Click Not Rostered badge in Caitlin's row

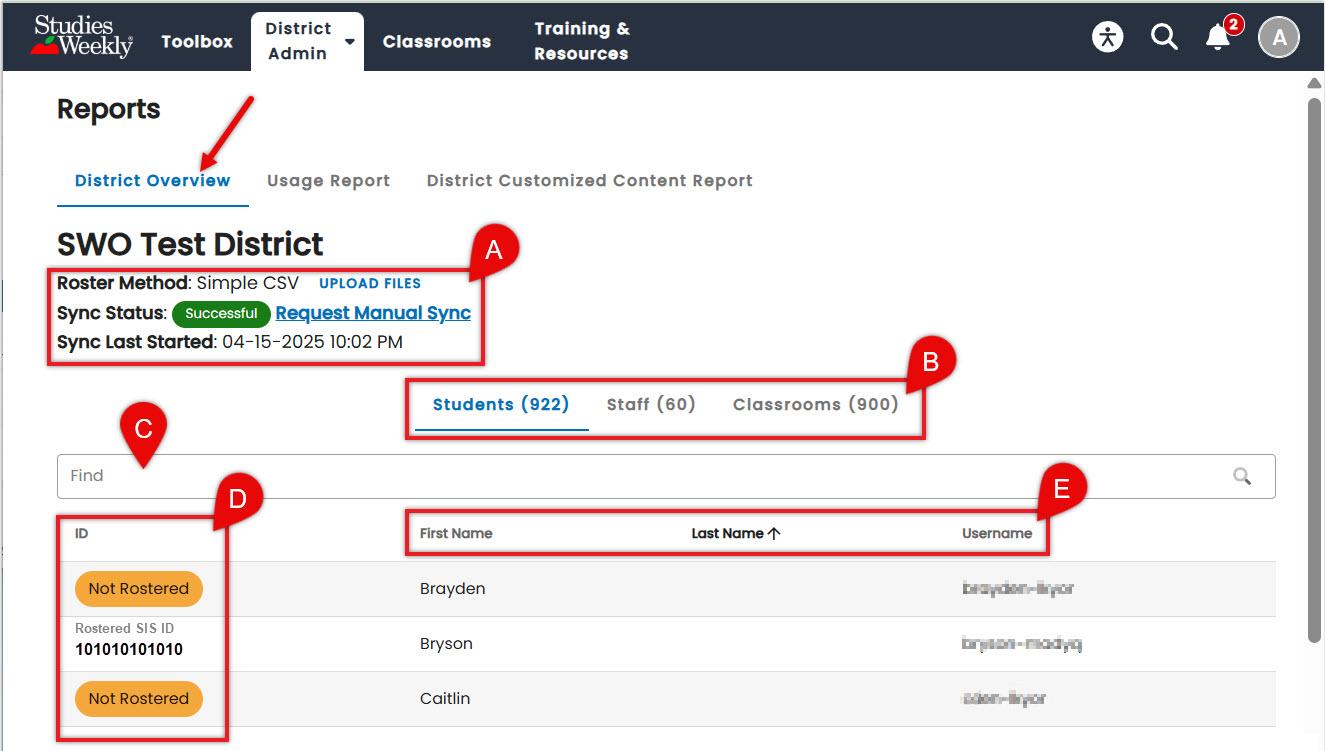tap(139, 699)
